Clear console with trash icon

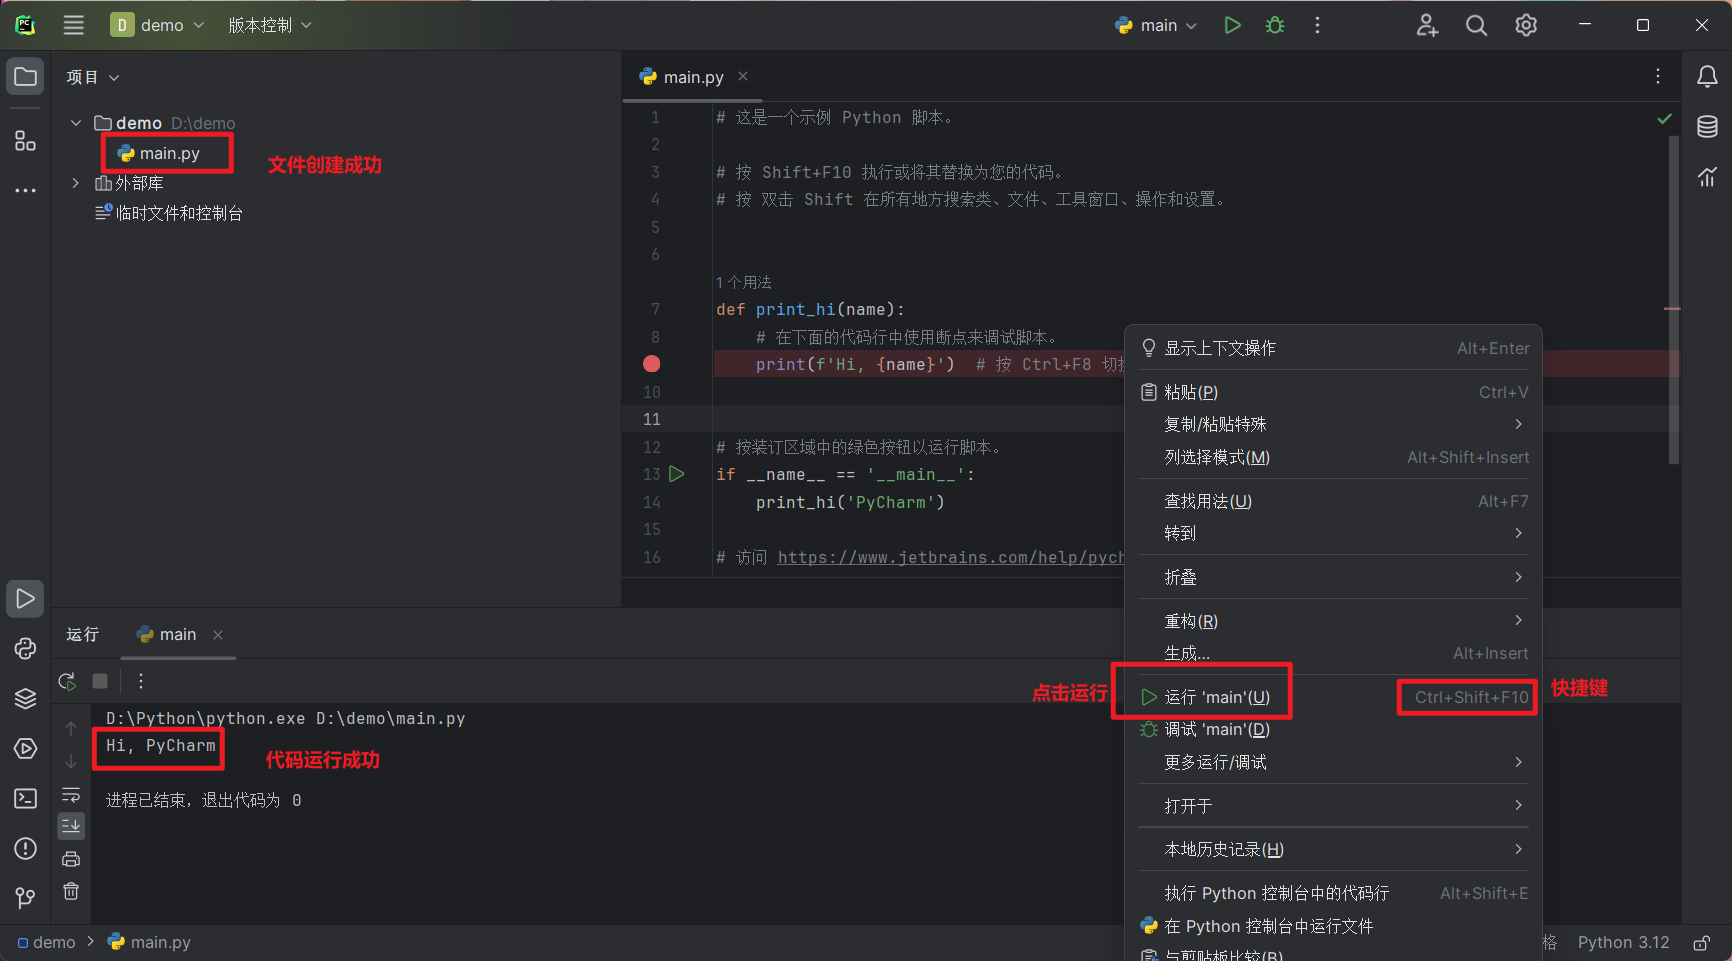[x=71, y=891]
